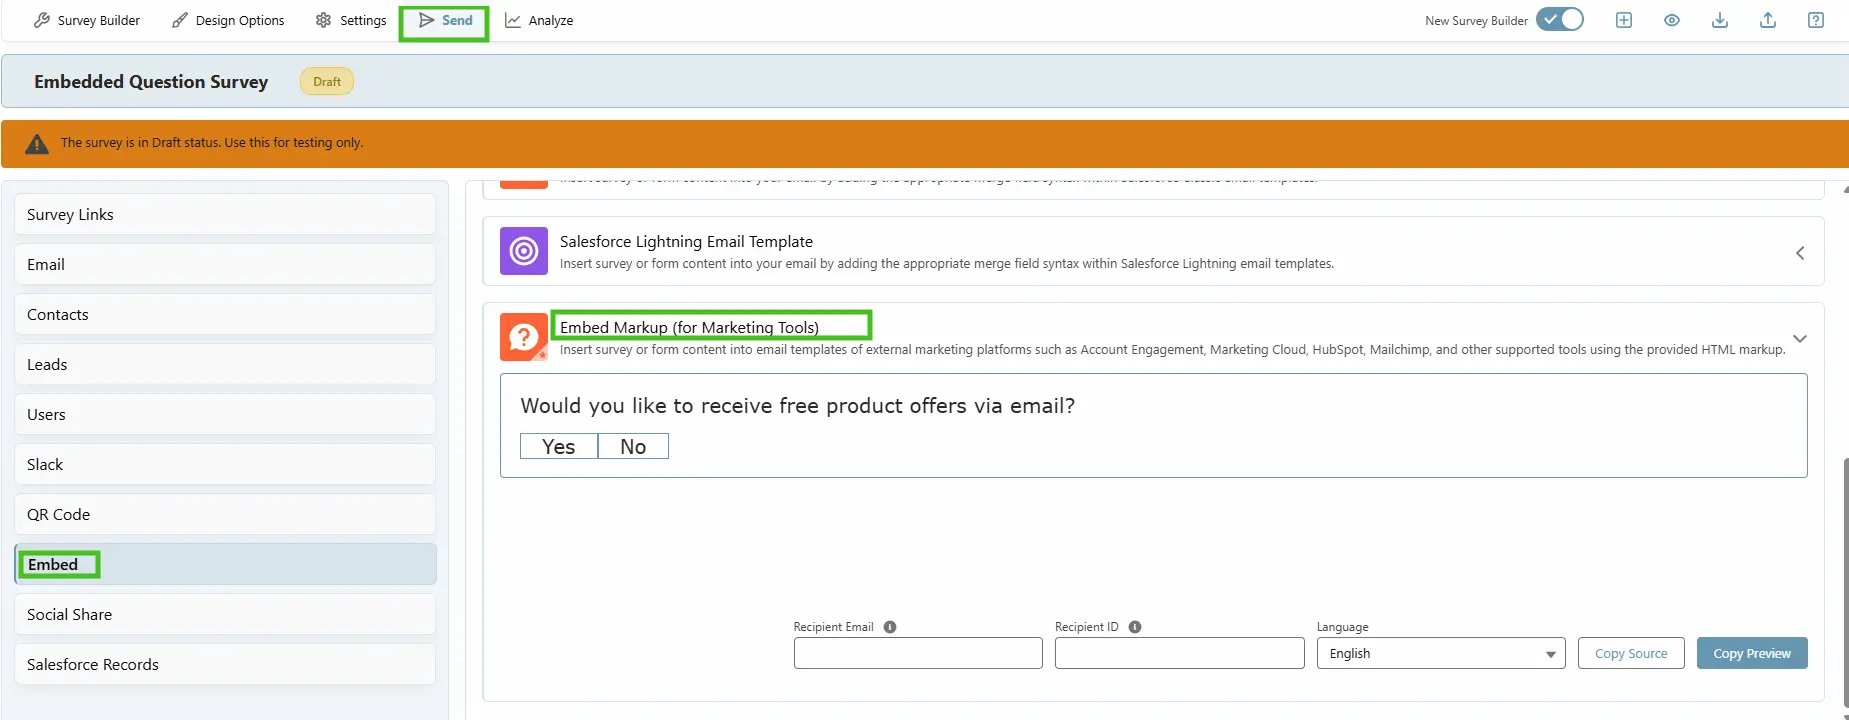
Task: Open Leads in the sidebar
Action: click(x=225, y=364)
